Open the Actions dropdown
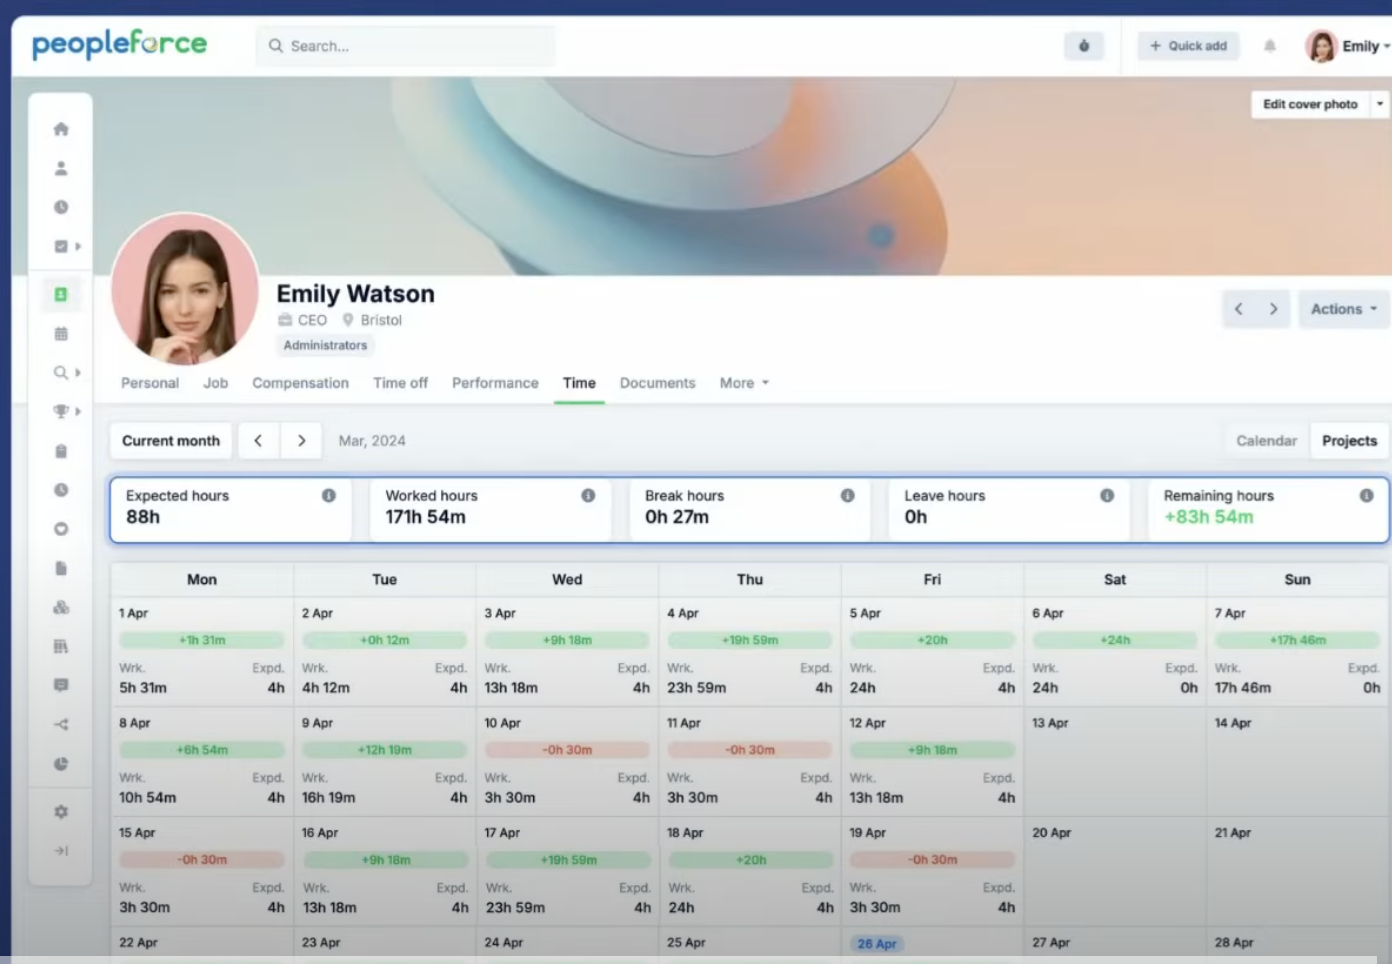 1343,309
